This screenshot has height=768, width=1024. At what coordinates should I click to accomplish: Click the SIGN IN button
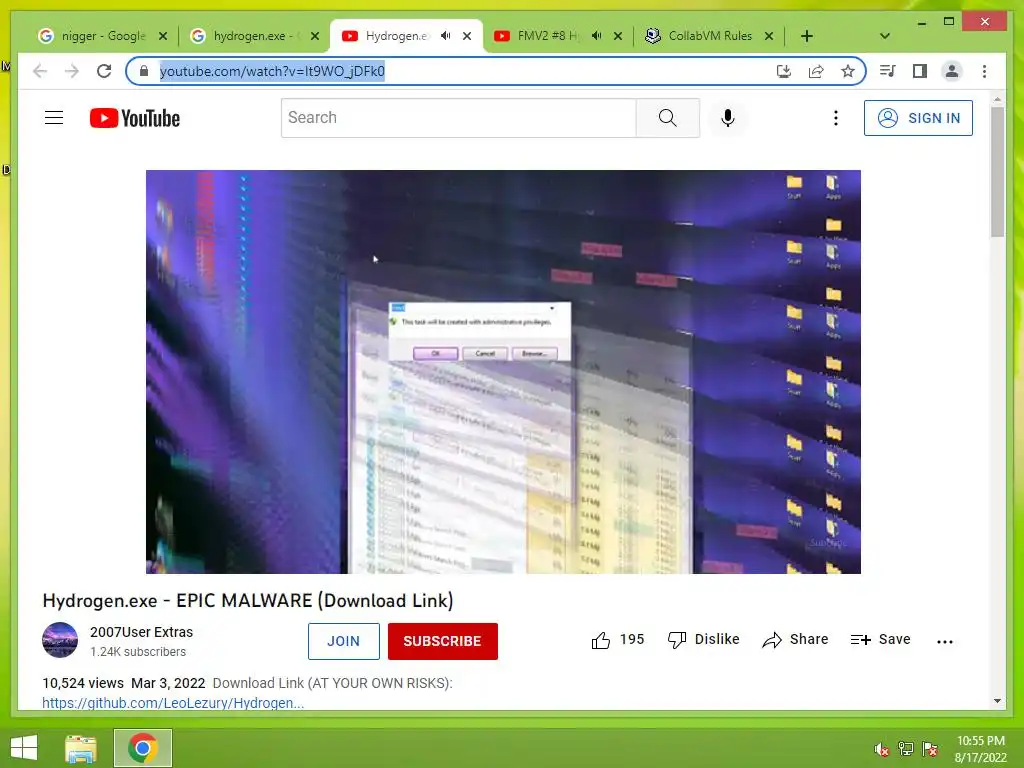pos(918,118)
